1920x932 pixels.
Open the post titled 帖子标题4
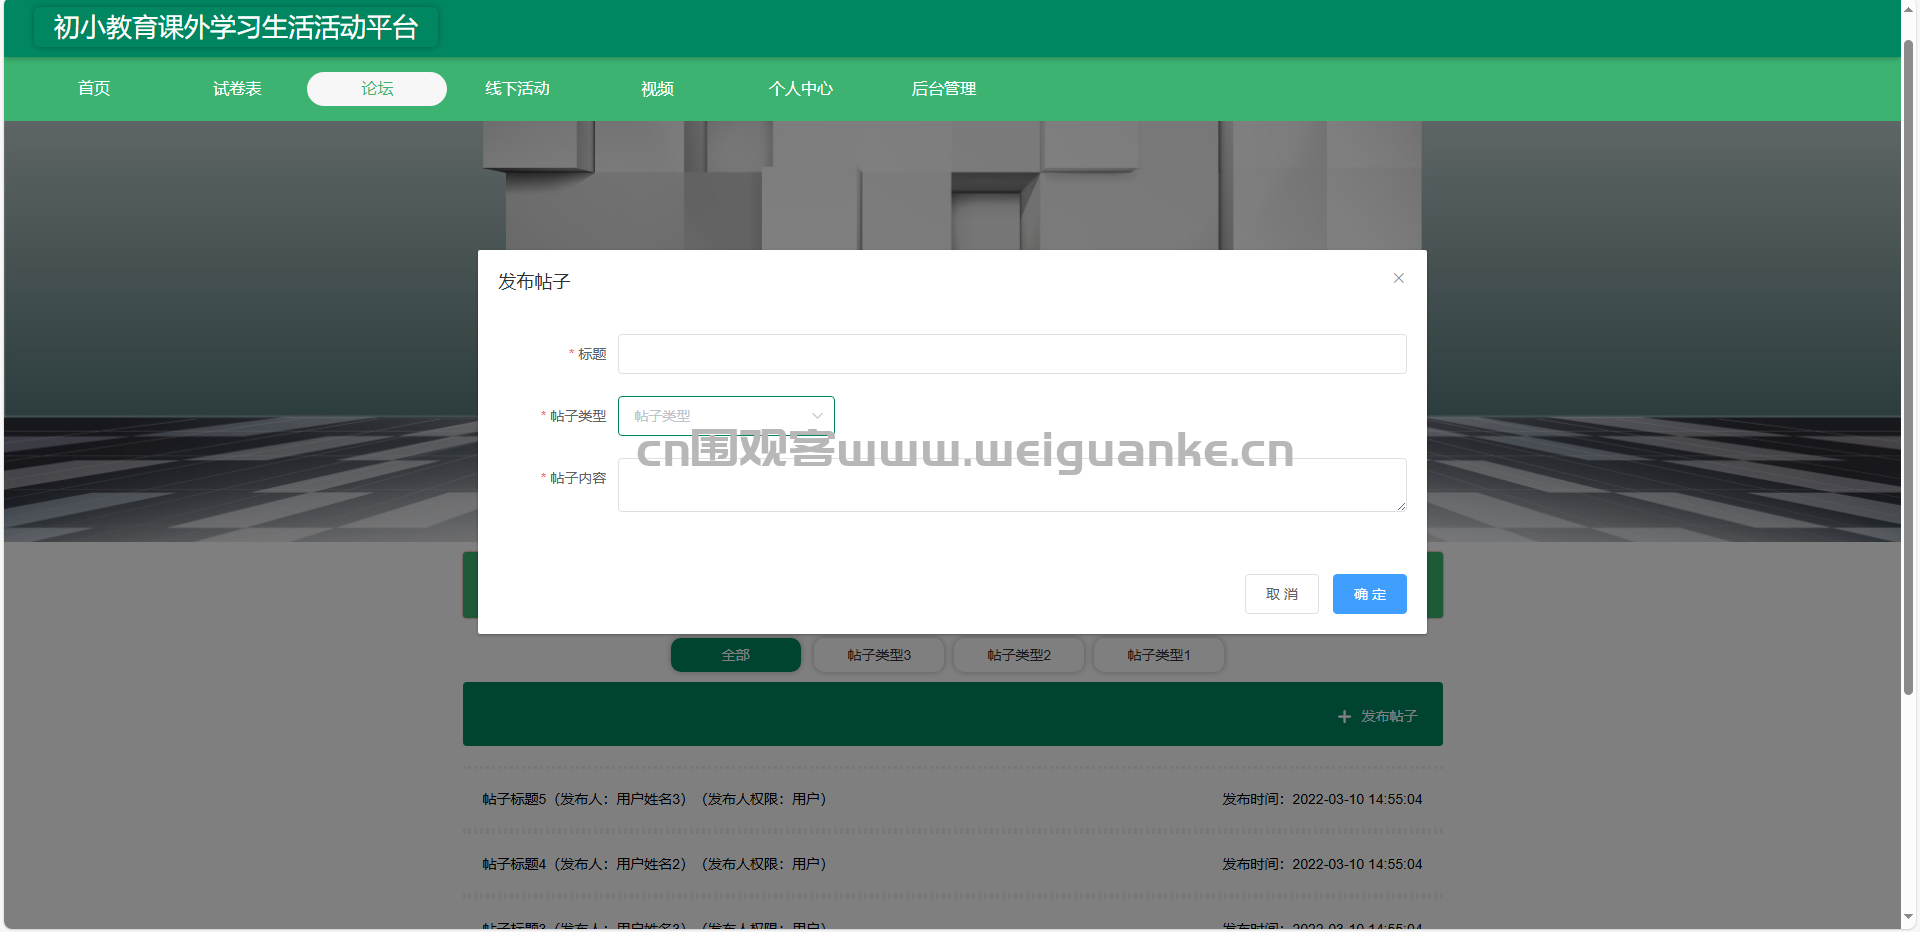[655, 864]
